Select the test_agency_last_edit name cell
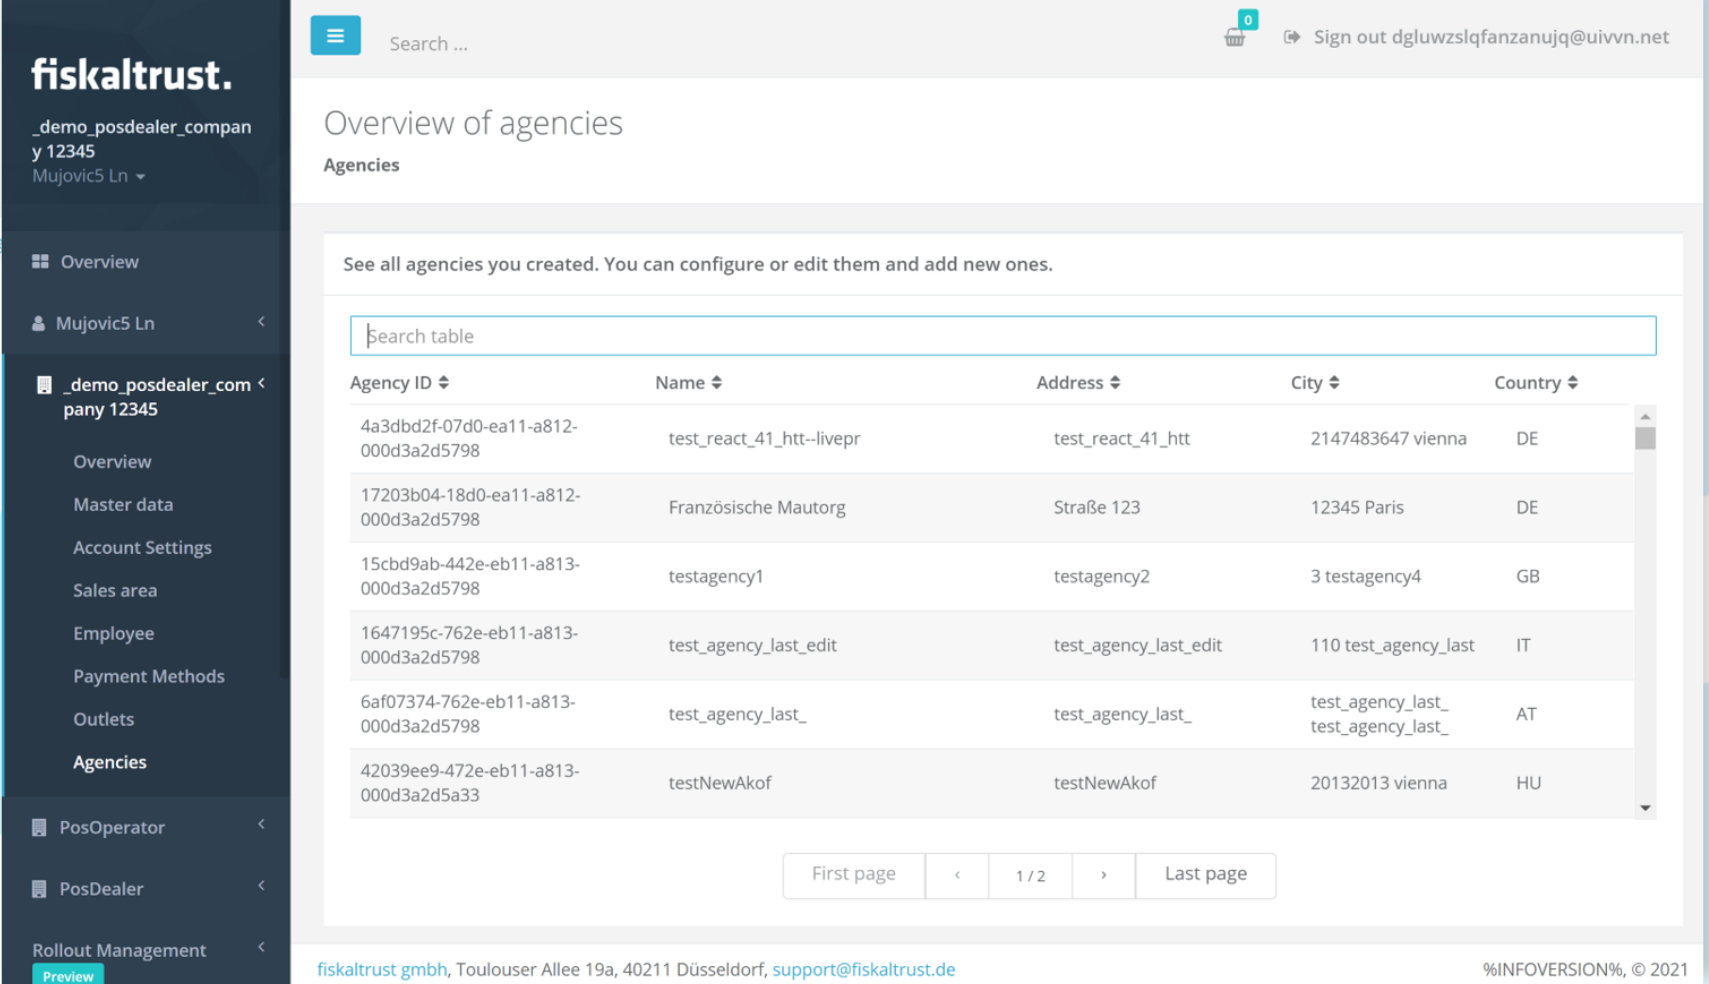The image size is (1709, 984). (x=752, y=646)
